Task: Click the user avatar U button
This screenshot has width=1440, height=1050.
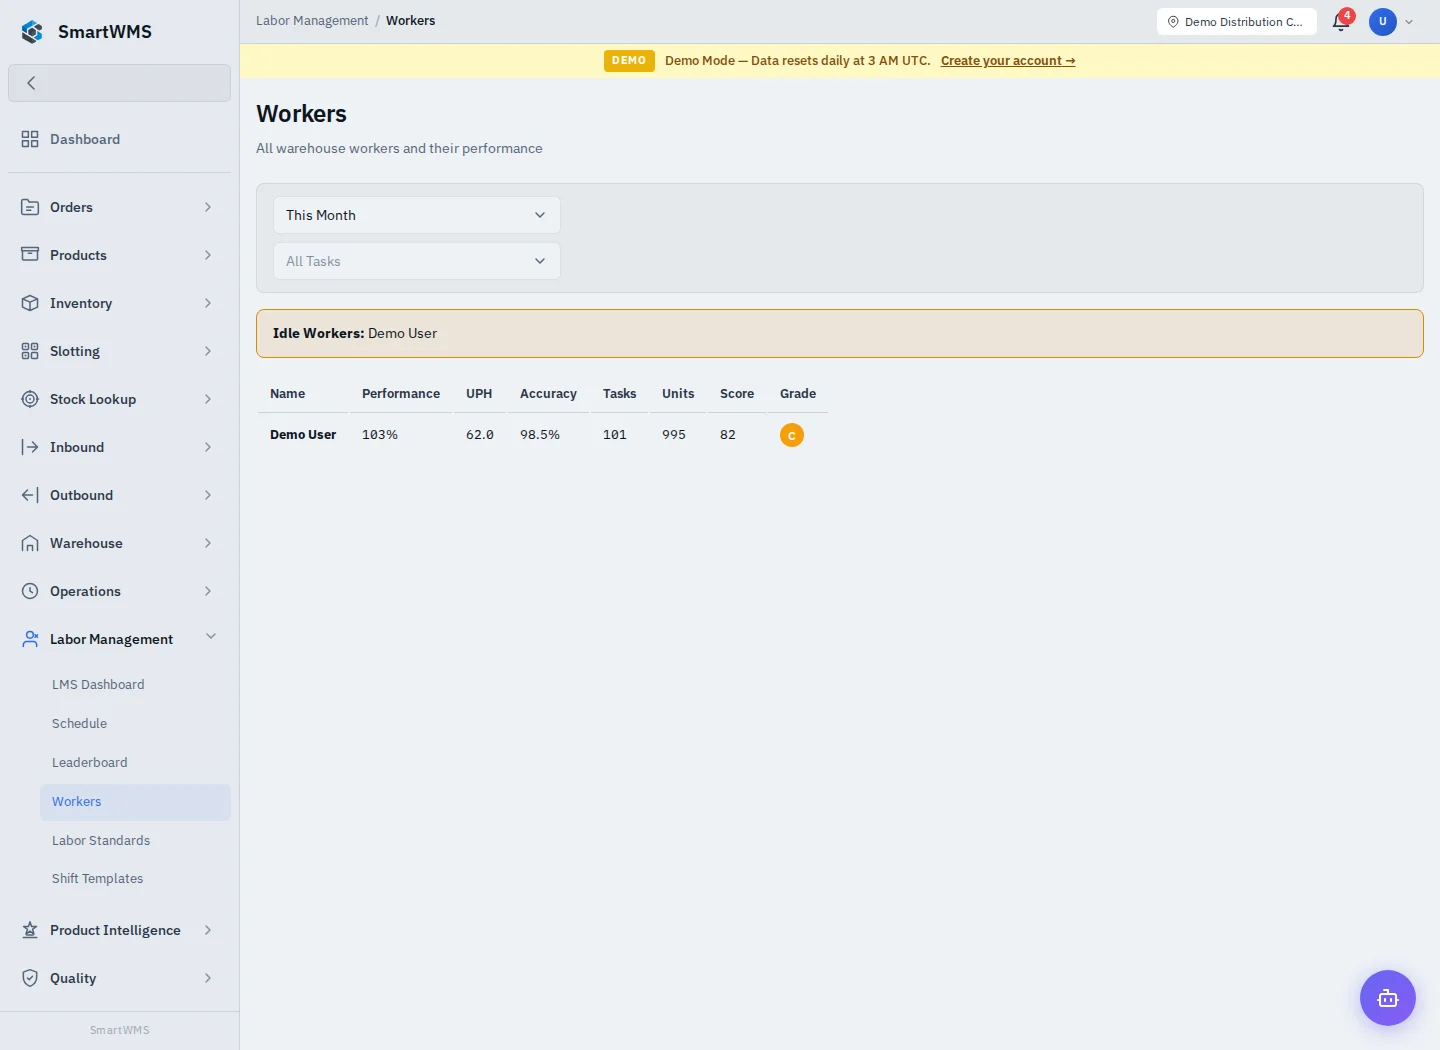Action: pyautogui.click(x=1383, y=22)
